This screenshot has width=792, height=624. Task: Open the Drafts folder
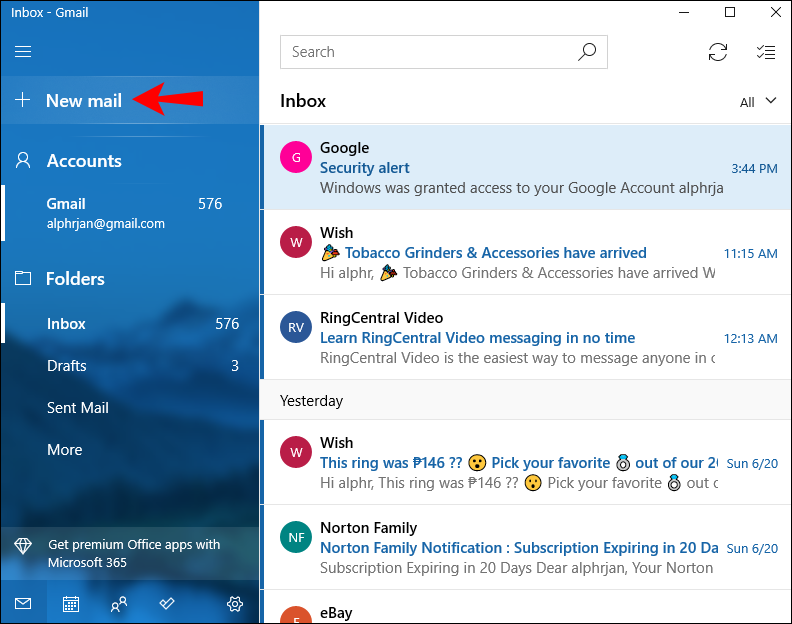130,365
